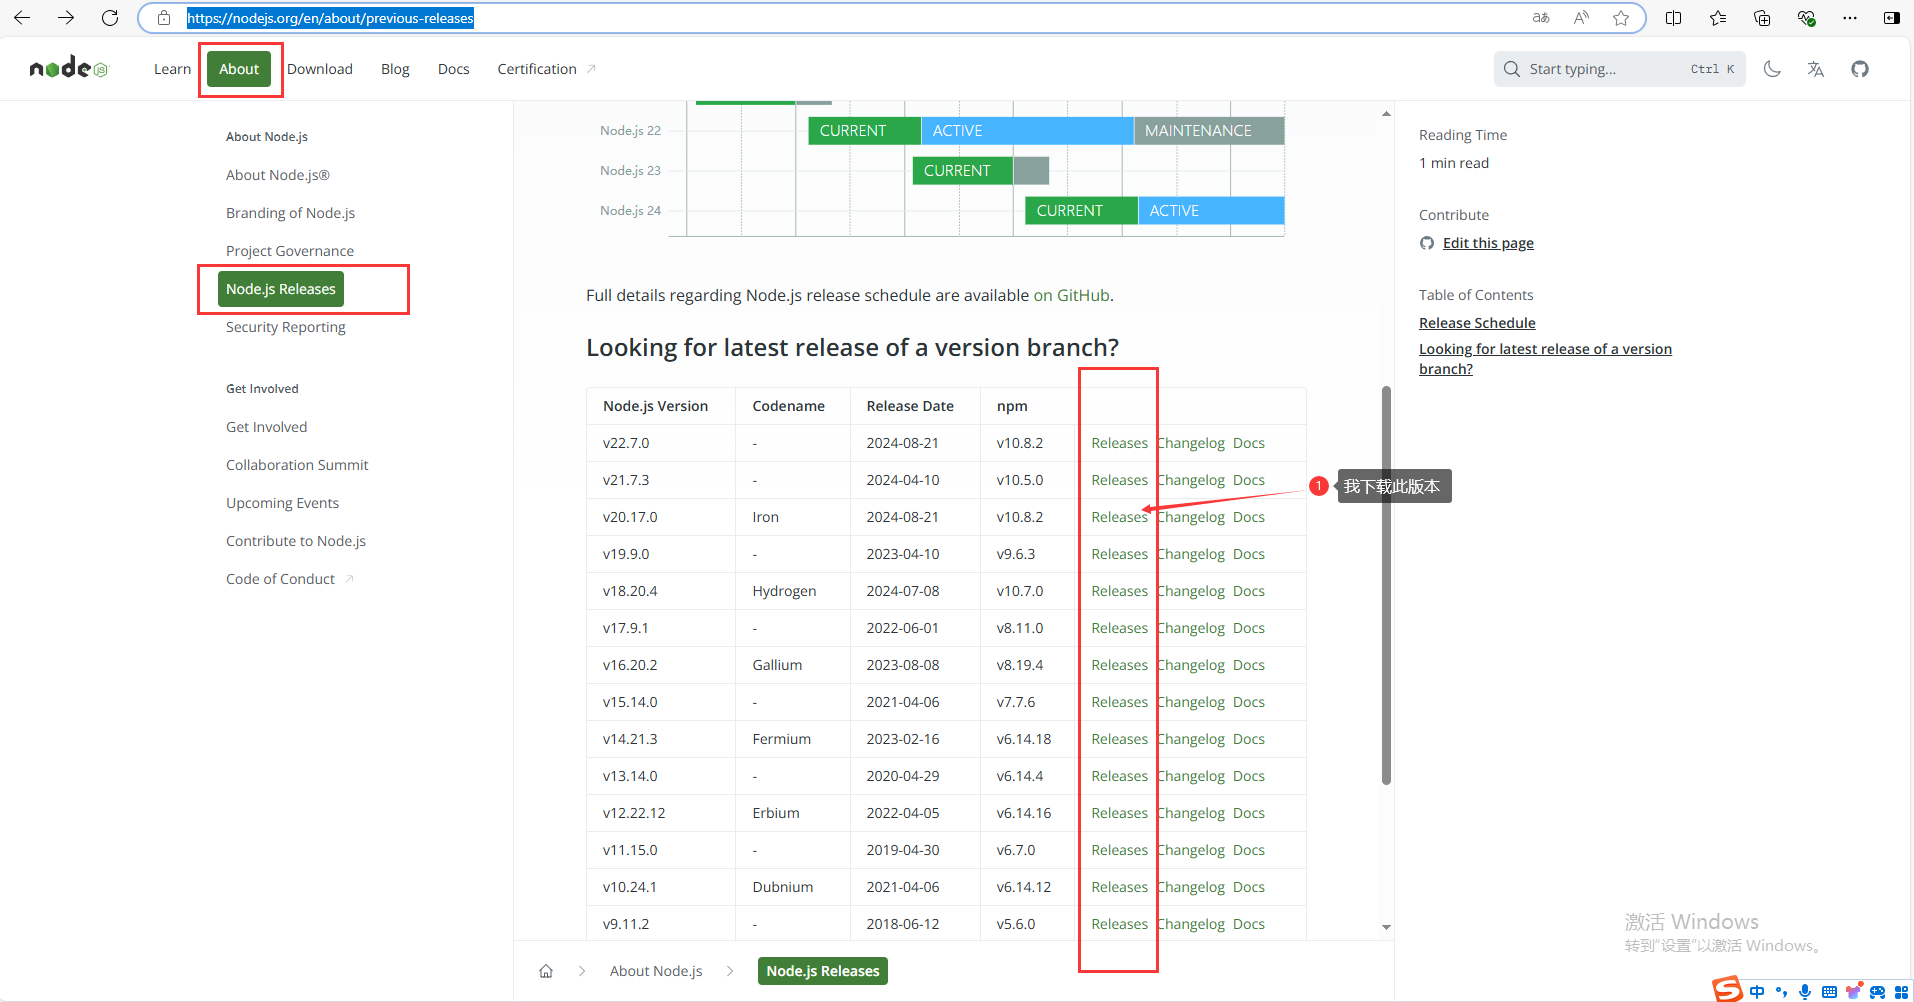Open Releases link for v20.17.0
1914x1002 pixels.
coord(1119,517)
